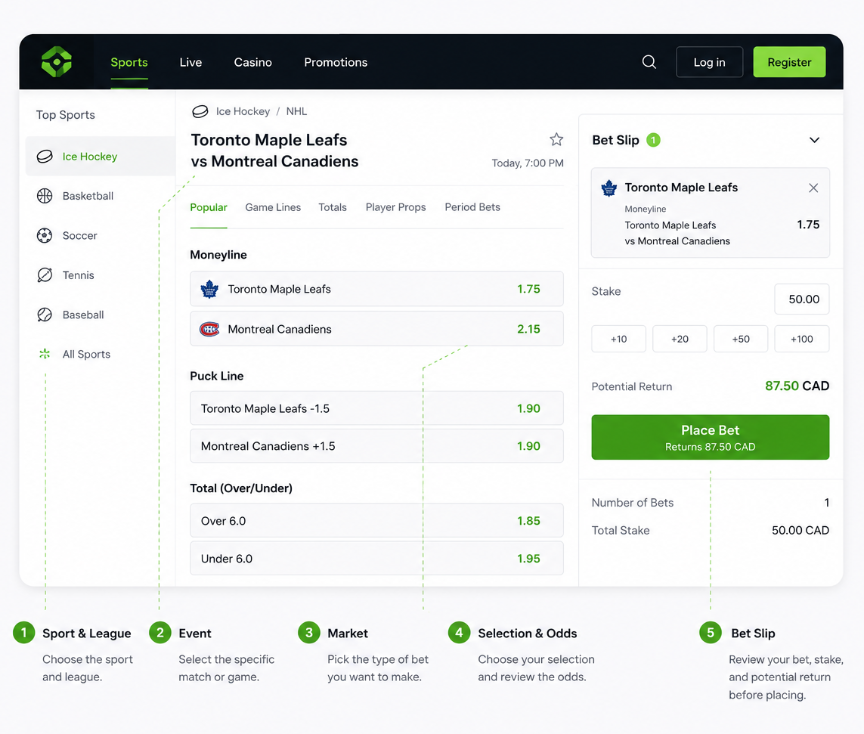Screen dimensions: 864x734
Task: Click the green Register button
Action: pyautogui.click(x=789, y=62)
